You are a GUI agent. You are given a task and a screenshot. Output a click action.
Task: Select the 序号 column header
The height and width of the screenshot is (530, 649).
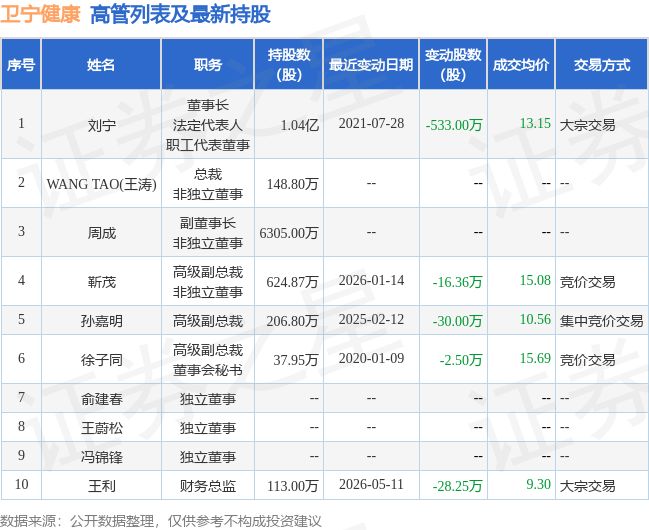(21, 65)
